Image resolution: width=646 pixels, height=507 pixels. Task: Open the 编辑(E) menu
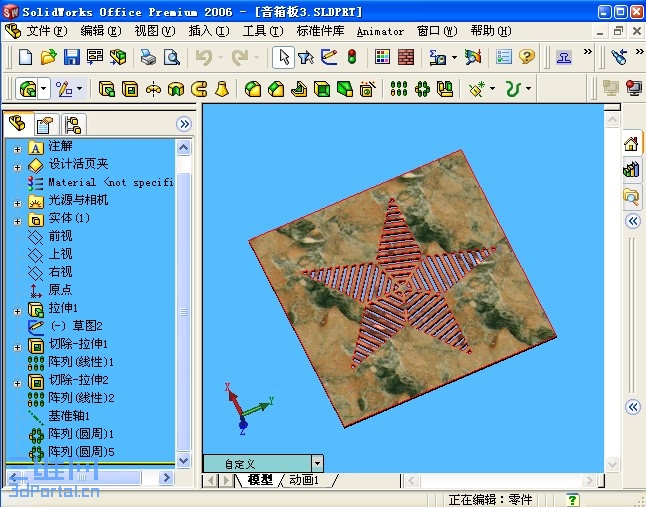[101, 31]
